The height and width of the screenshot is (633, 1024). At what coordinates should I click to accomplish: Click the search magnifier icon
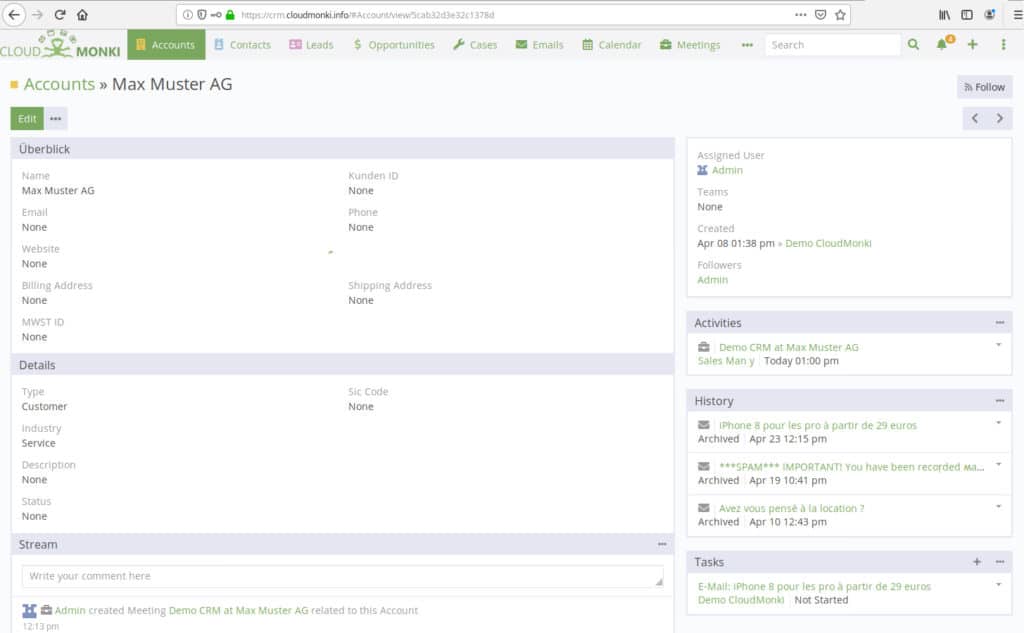pyautogui.click(x=913, y=45)
